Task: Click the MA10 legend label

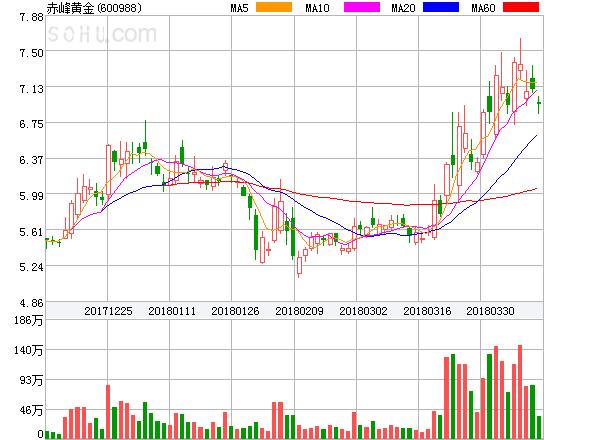Action: click(317, 8)
